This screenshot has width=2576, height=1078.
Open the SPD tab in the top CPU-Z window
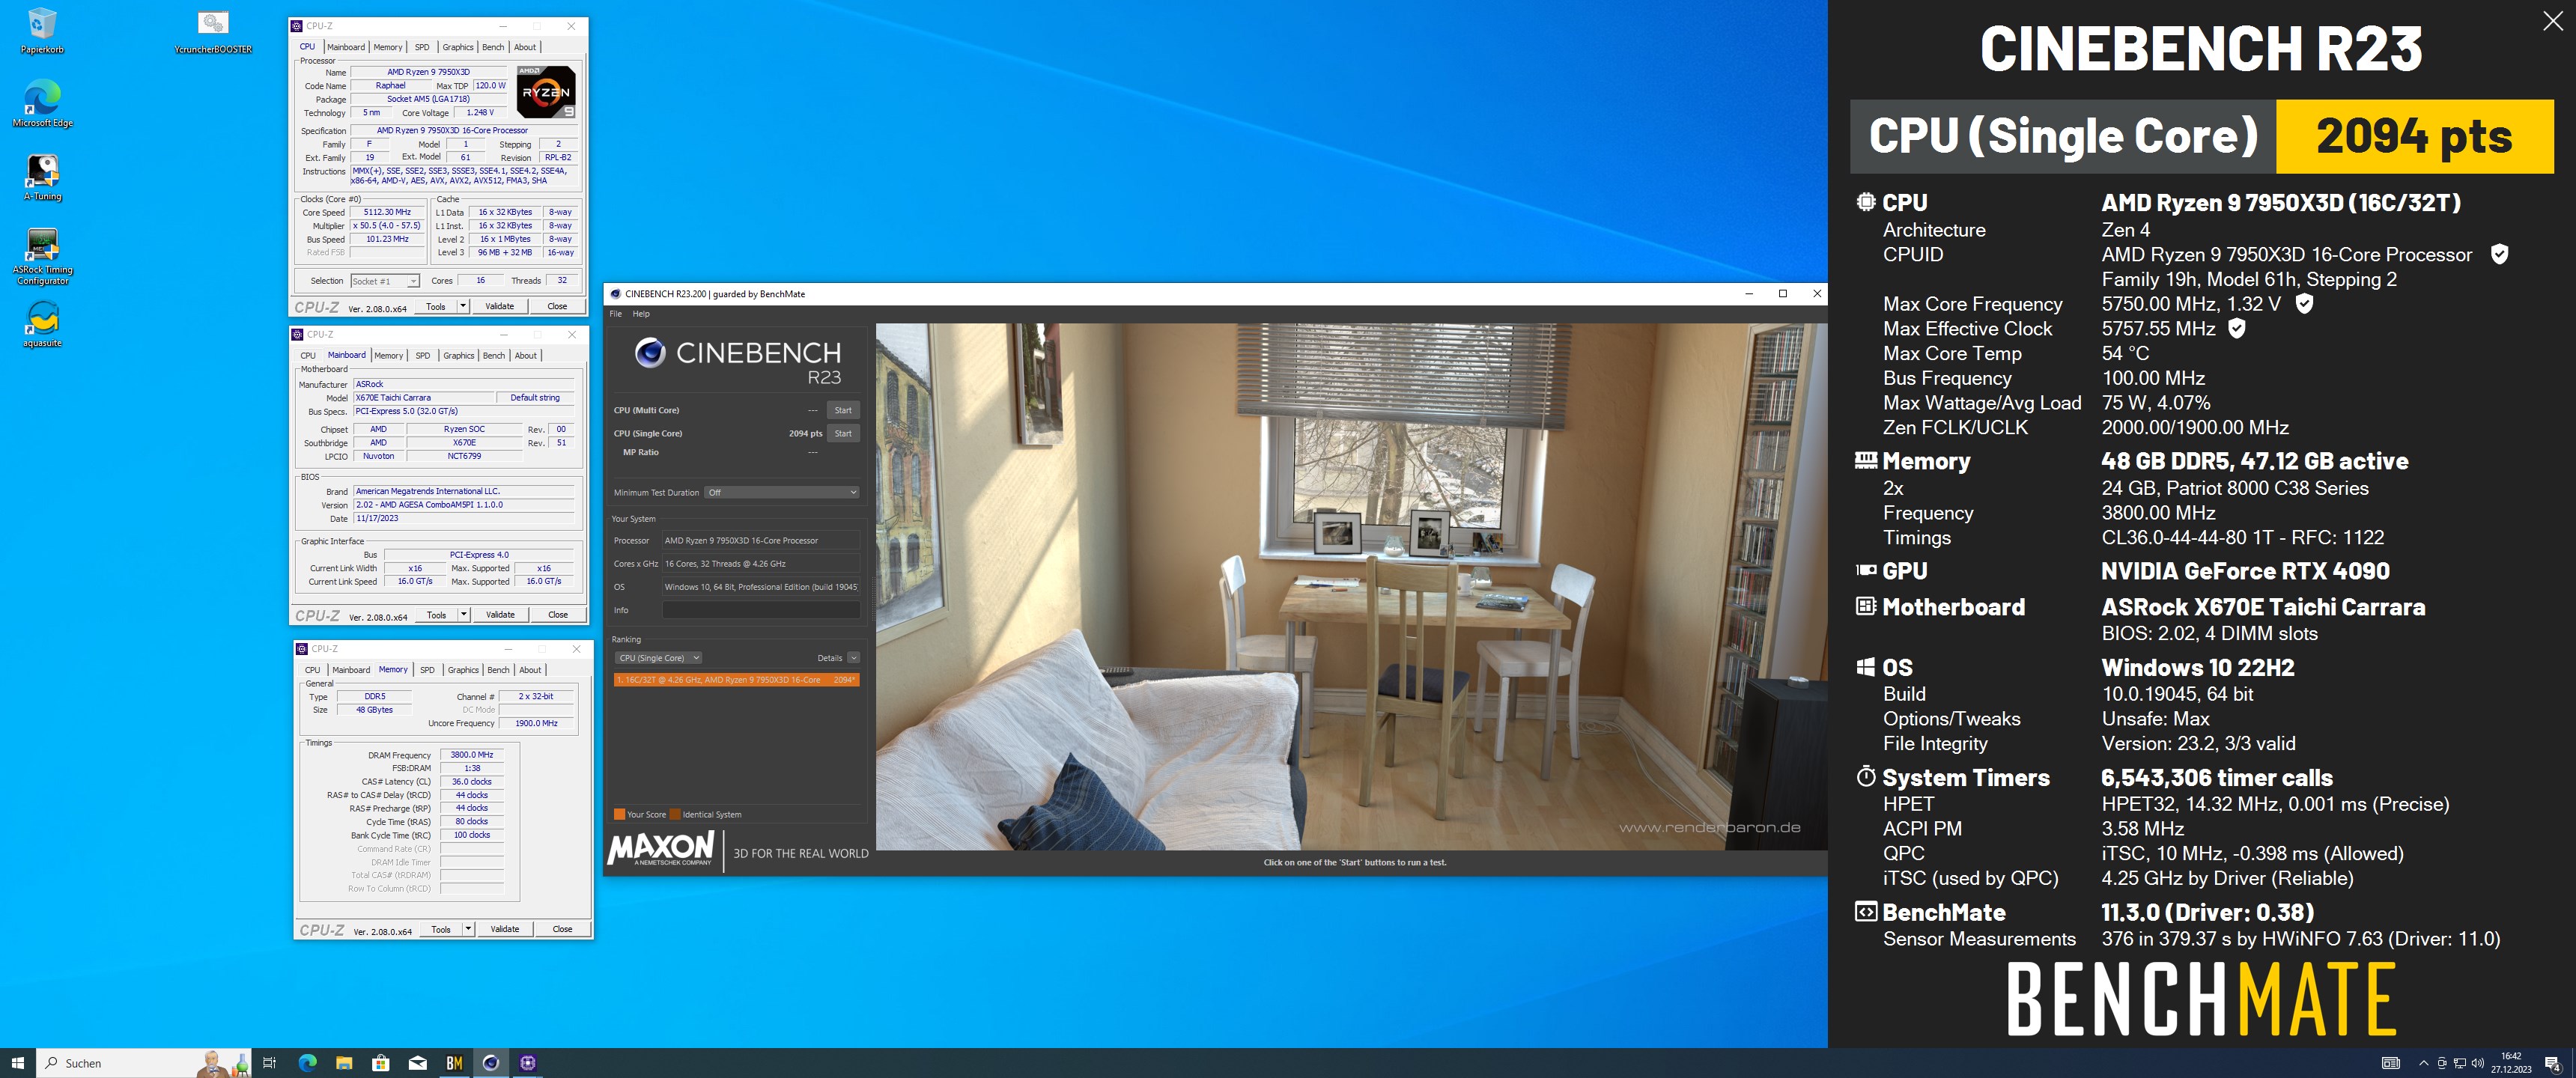click(x=422, y=47)
